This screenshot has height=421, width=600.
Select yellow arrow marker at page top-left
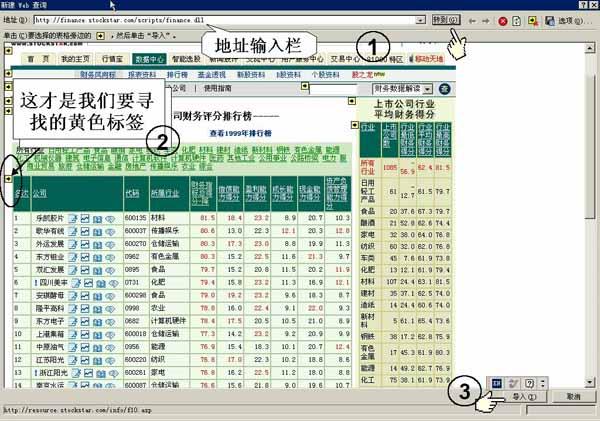(7, 73)
